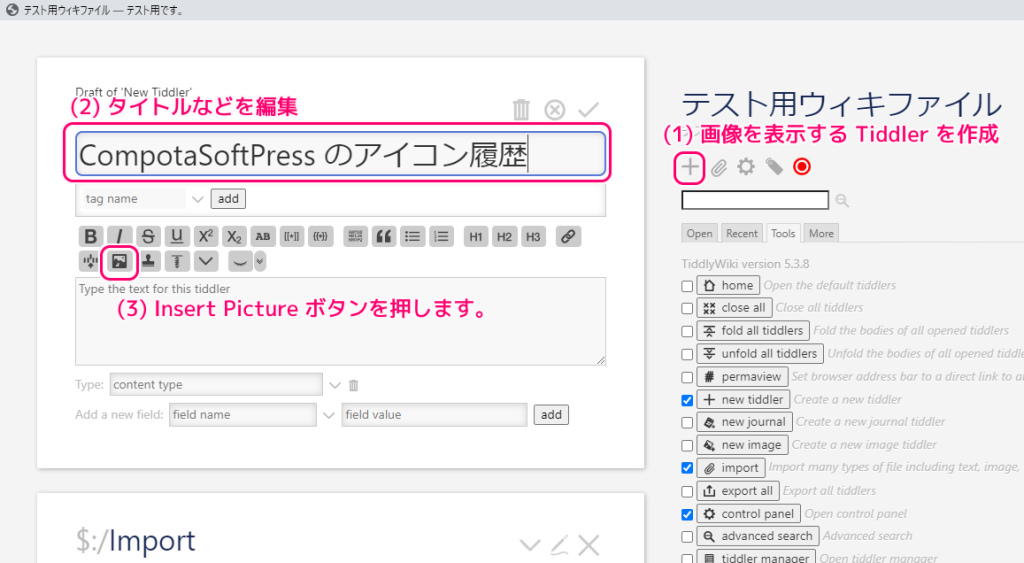Apply Heading 3 formatting
The image size is (1024, 563).
tap(533, 236)
